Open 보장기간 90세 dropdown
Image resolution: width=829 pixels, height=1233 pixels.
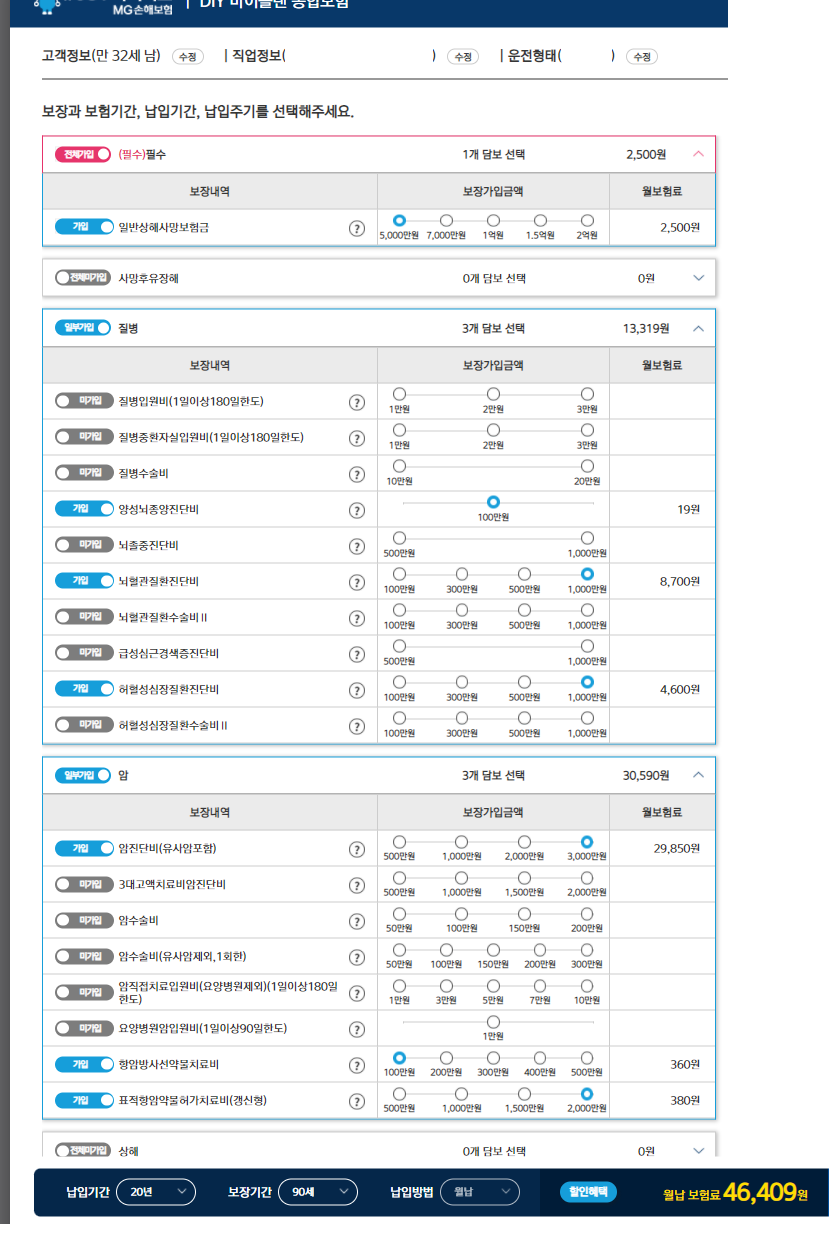coord(318,1192)
